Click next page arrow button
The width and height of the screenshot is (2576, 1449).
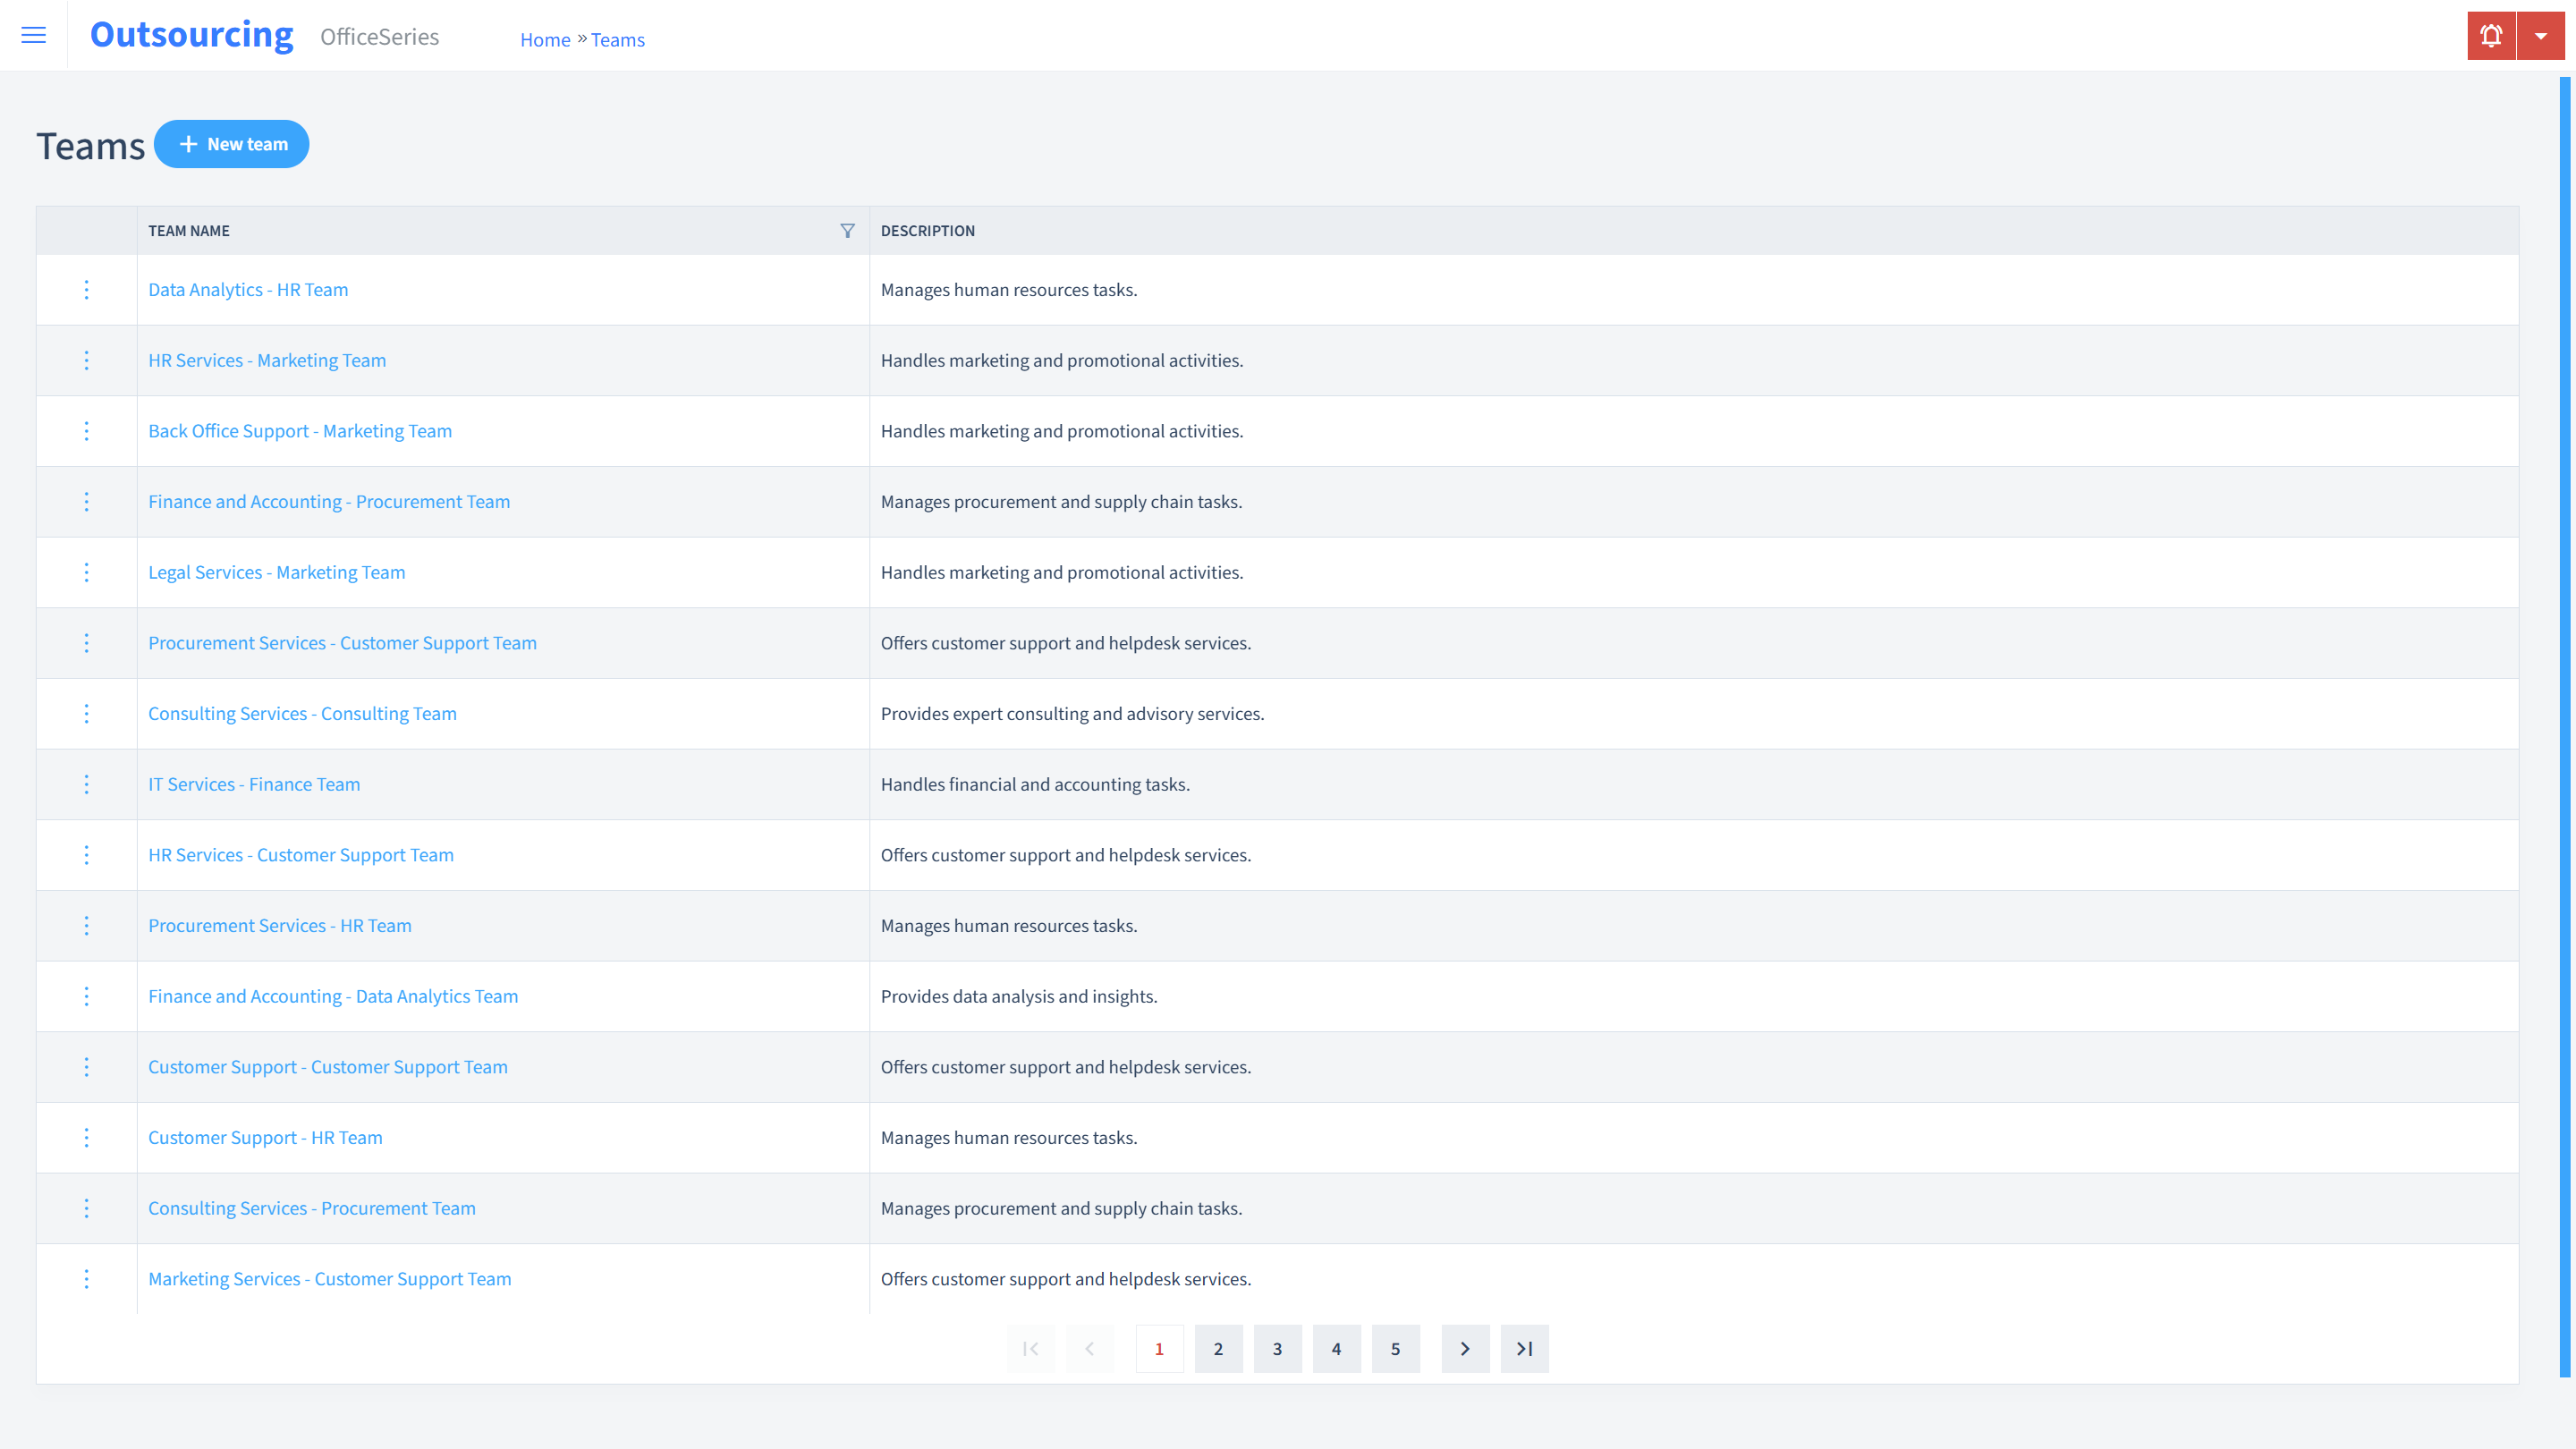pos(1465,1348)
